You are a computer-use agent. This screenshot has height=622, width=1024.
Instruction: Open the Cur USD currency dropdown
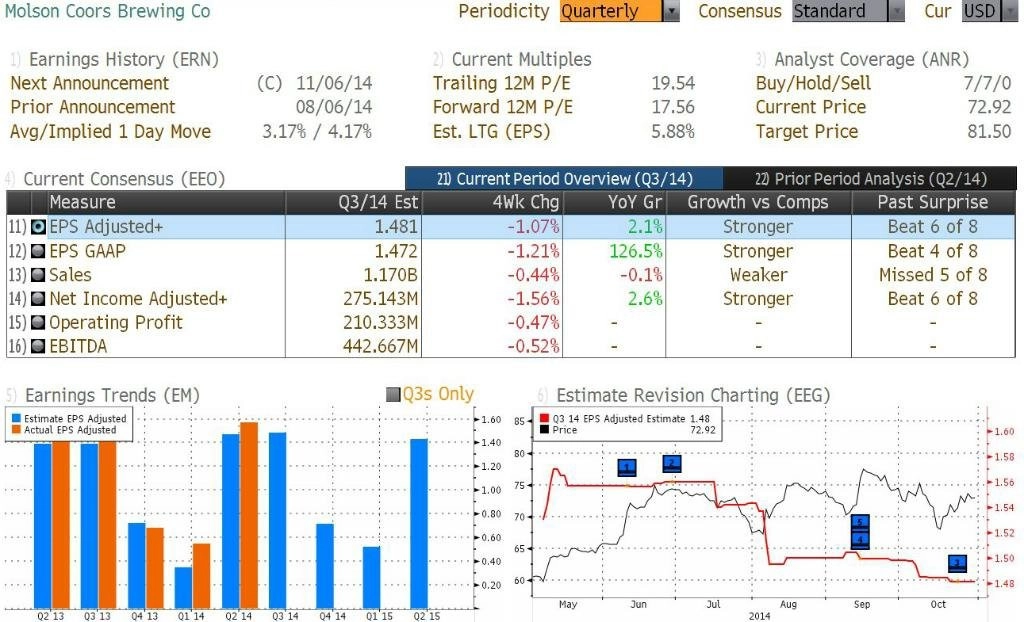coord(989,11)
